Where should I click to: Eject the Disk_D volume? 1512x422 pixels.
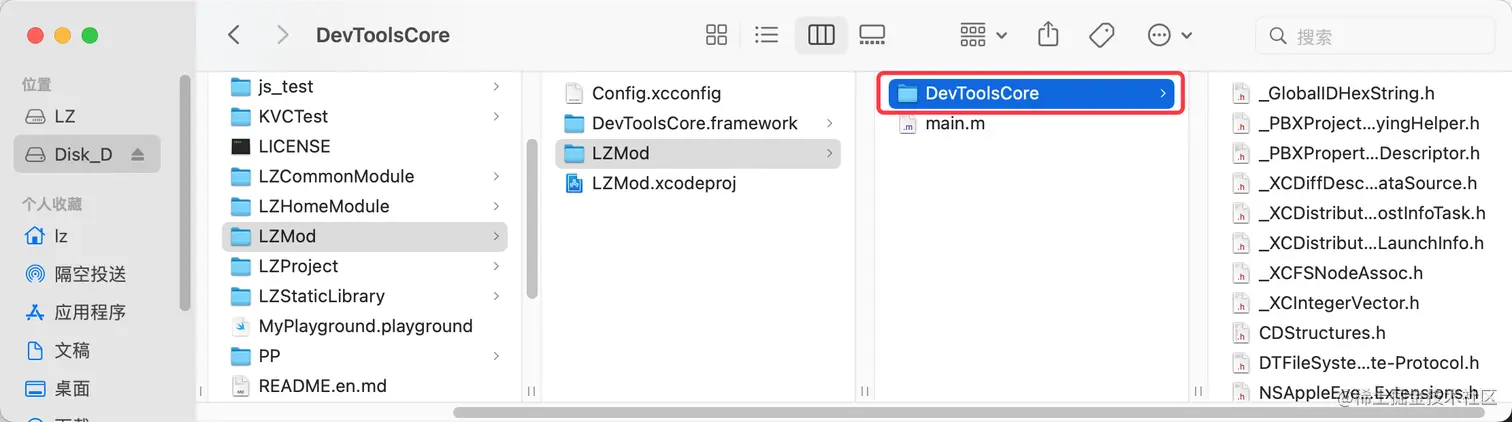[x=138, y=155]
